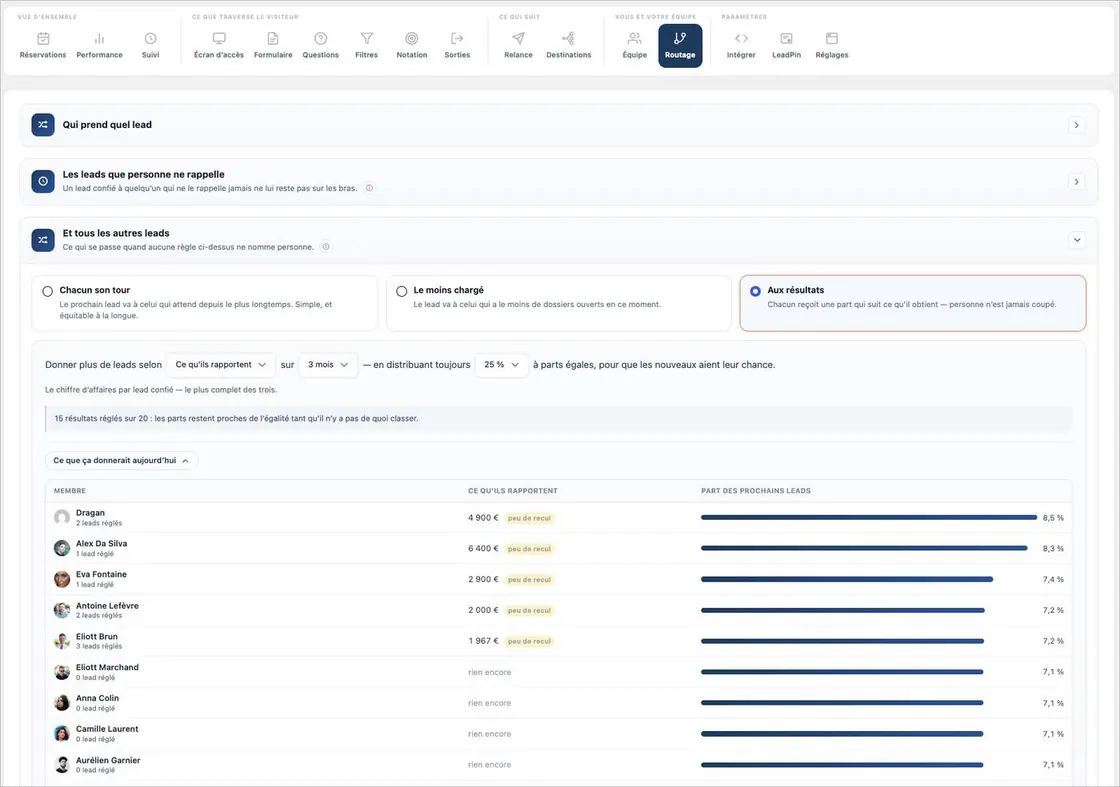
Task: Click Antoine Lefèvre's avatar thumbnail
Action: point(62,610)
